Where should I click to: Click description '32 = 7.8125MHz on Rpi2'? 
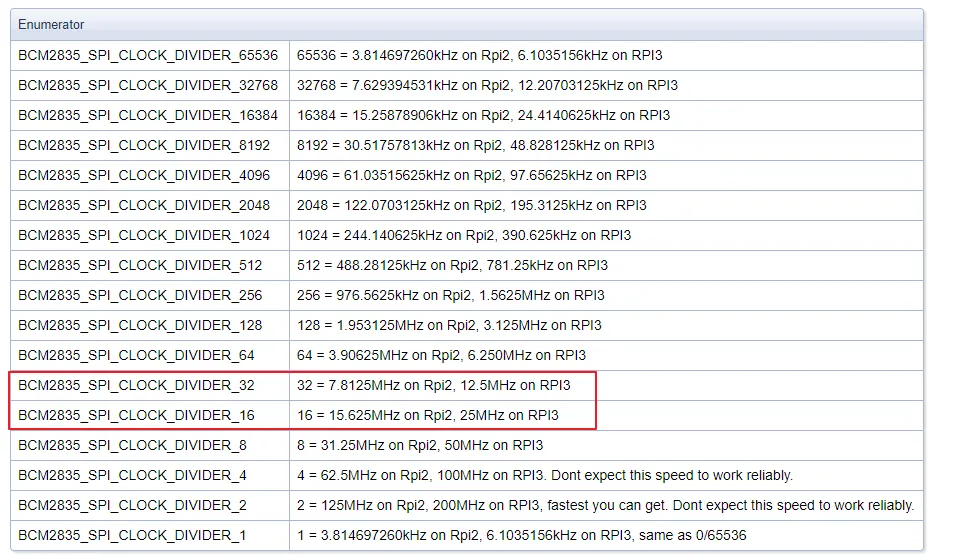(433, 386)
